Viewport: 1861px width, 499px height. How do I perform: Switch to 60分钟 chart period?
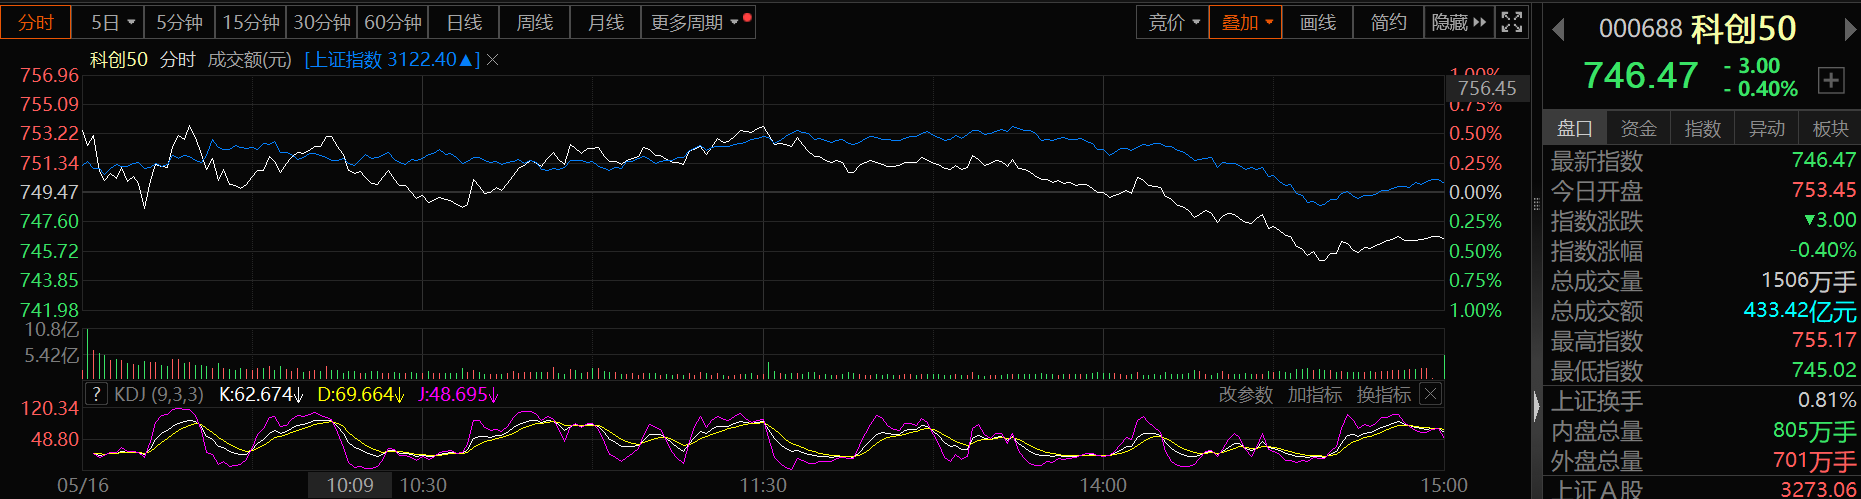(393, 22)
